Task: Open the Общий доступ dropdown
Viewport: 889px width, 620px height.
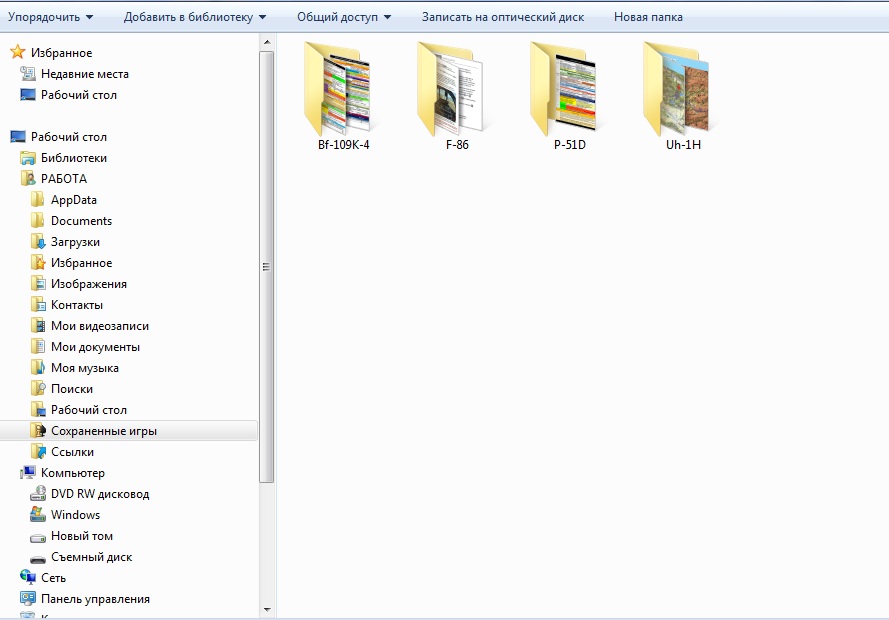Action: click(344, 17)
